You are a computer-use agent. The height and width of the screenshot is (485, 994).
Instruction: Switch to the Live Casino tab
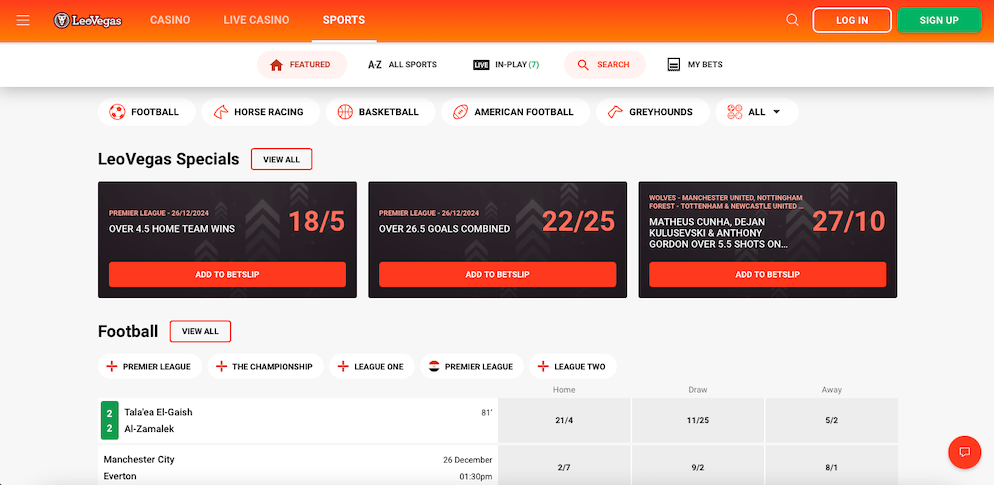pyautogui.click(x=256, y=20)
